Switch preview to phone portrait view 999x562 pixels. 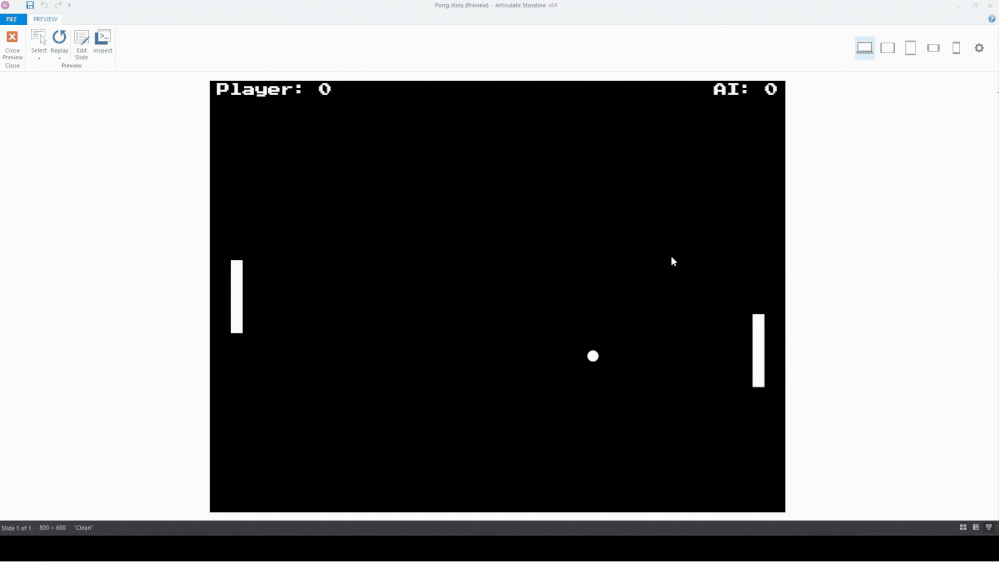[x=956, y=48]
